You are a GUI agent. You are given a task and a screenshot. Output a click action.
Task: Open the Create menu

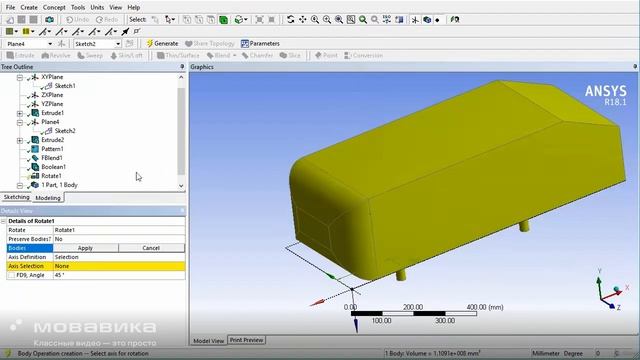point(29,7)
